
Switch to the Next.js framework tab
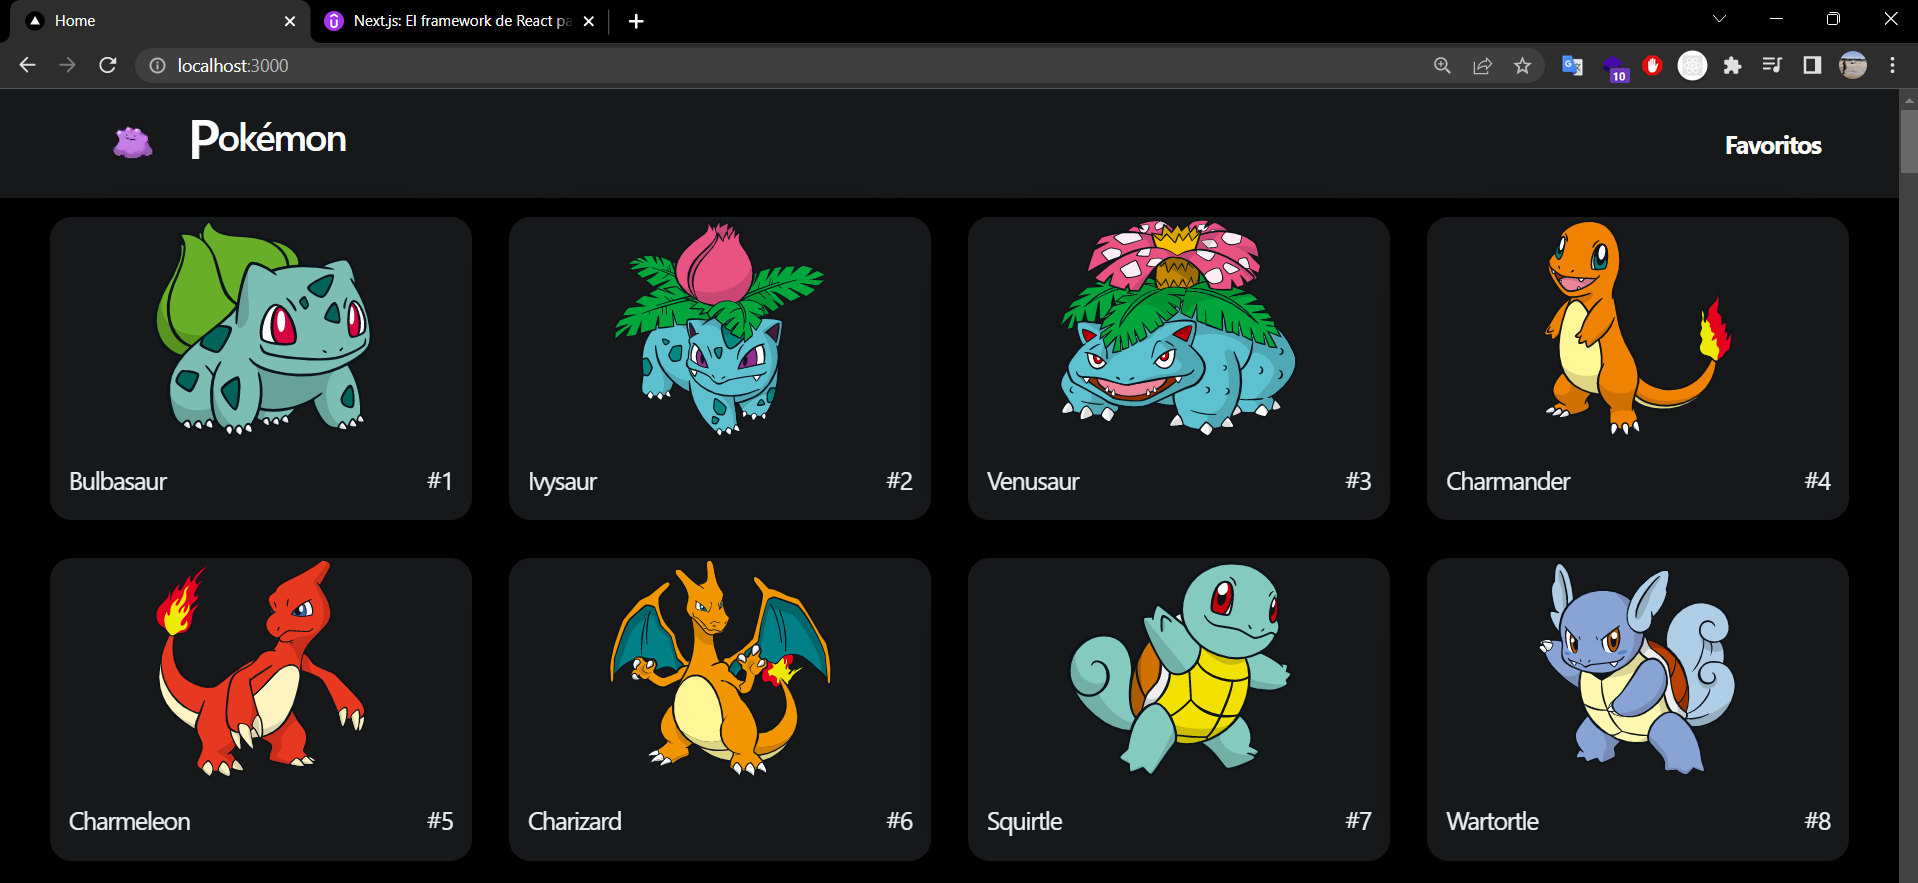pyautogui.click(x=460, y=21)
